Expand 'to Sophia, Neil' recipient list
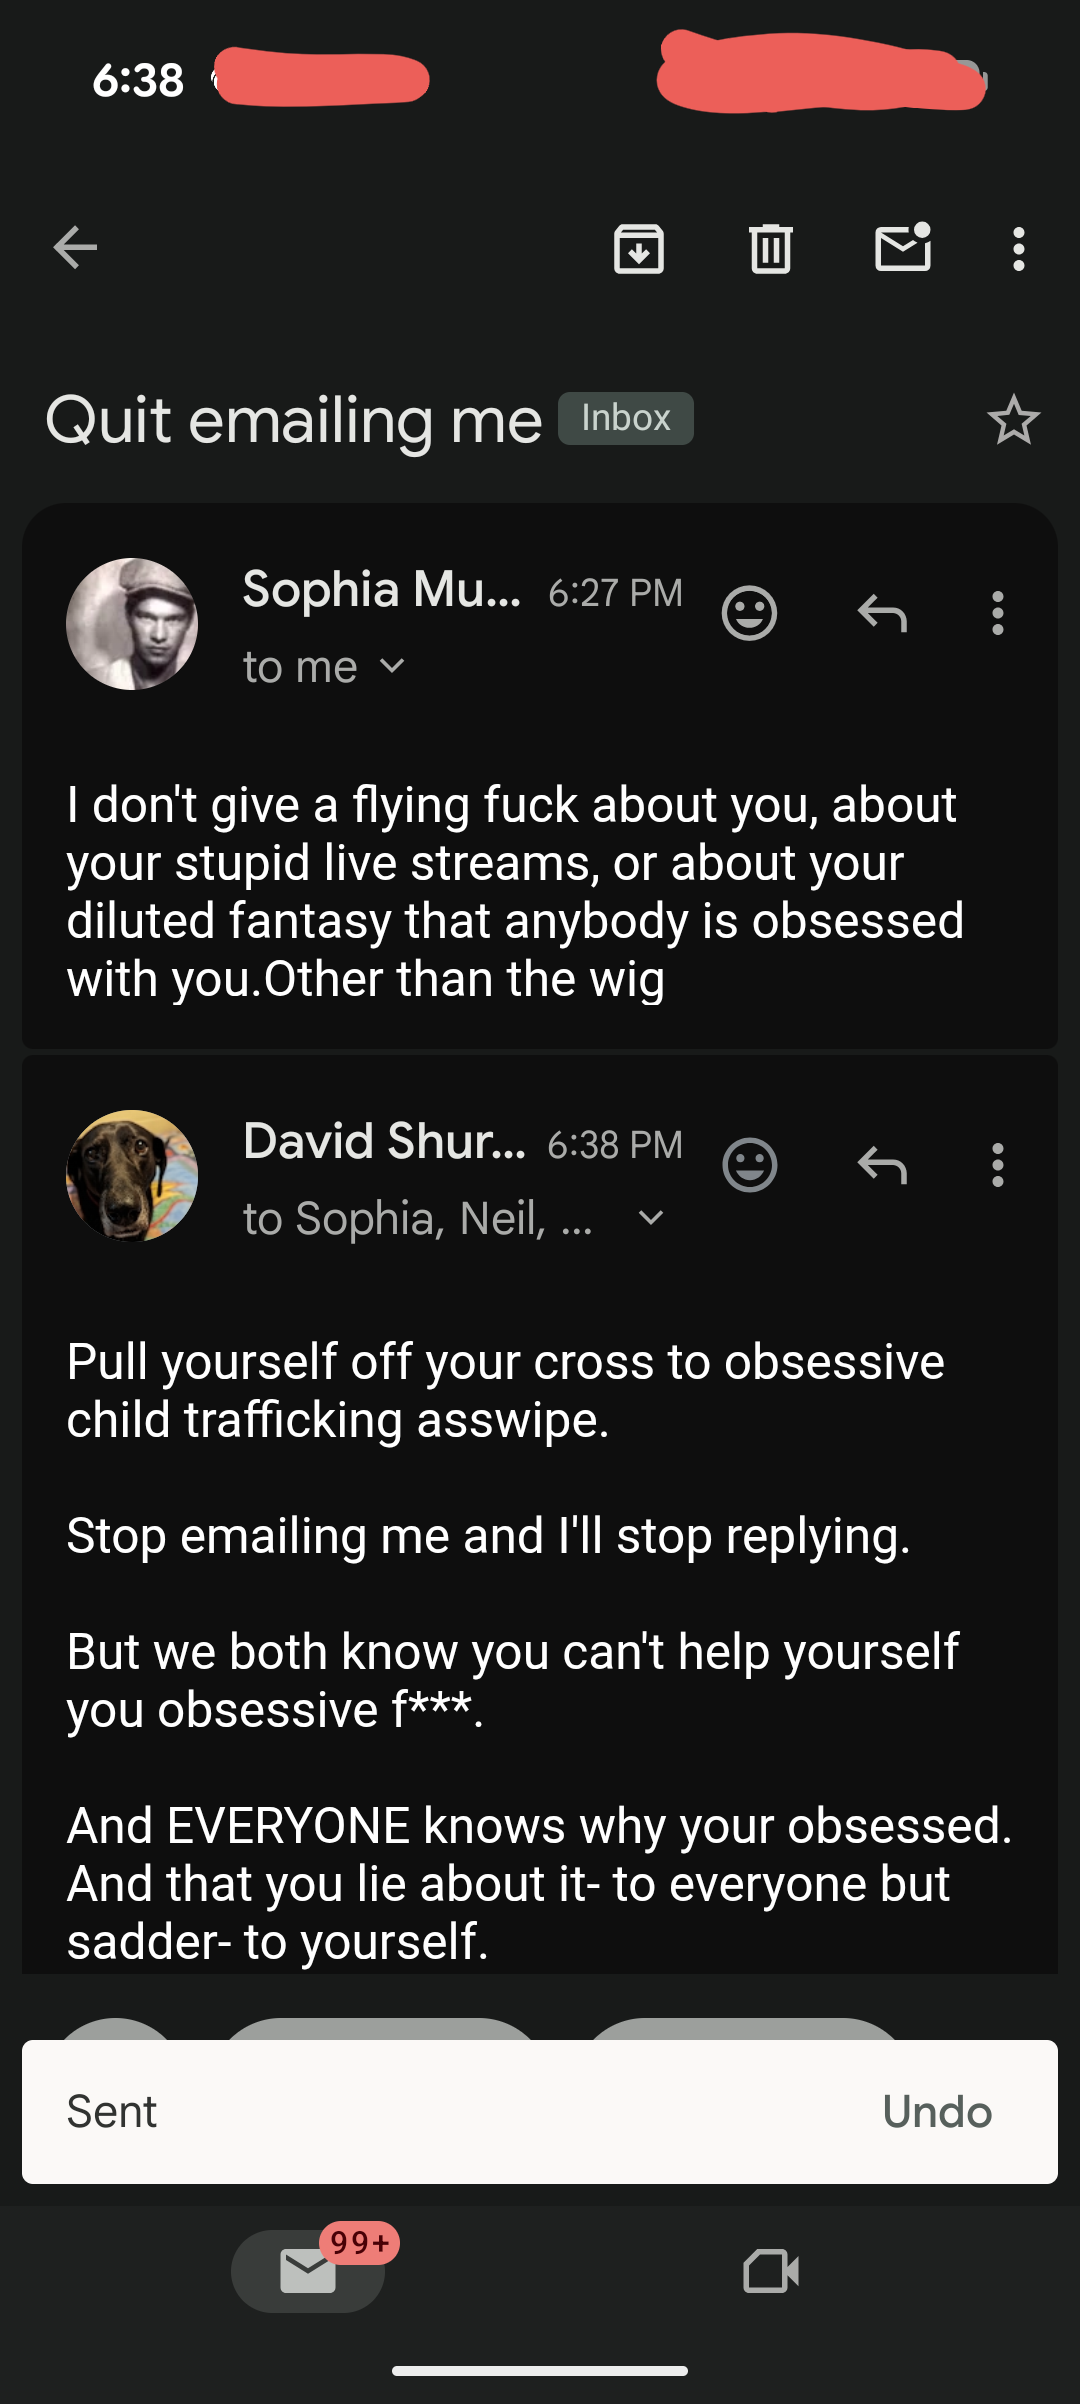Image resolution: width=1080 pixels, height=2404 pixels. point(650,1218)
